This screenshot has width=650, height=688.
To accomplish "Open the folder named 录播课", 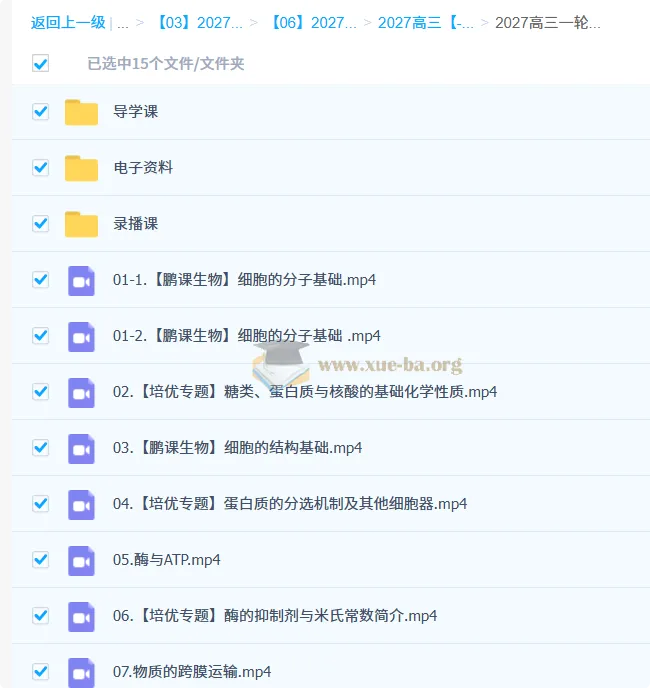I will (x=136, y=223).
